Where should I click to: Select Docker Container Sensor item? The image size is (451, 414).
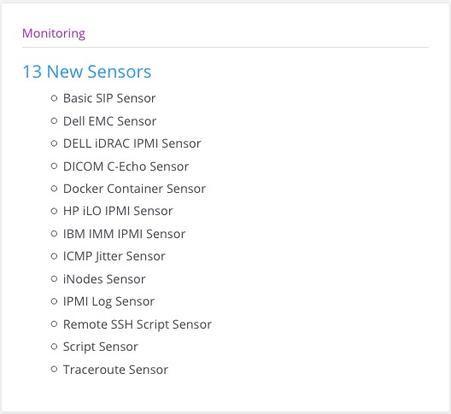(134, 189)
